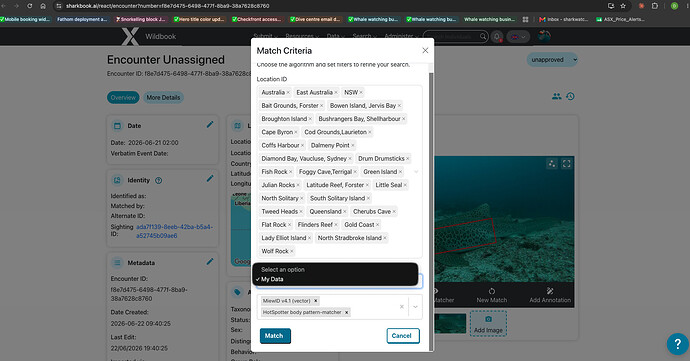Viewport: 690px width, 361px height.
Task: Remove Foggy Cave, Terrigal tag
Action: (x=355, y=172)
